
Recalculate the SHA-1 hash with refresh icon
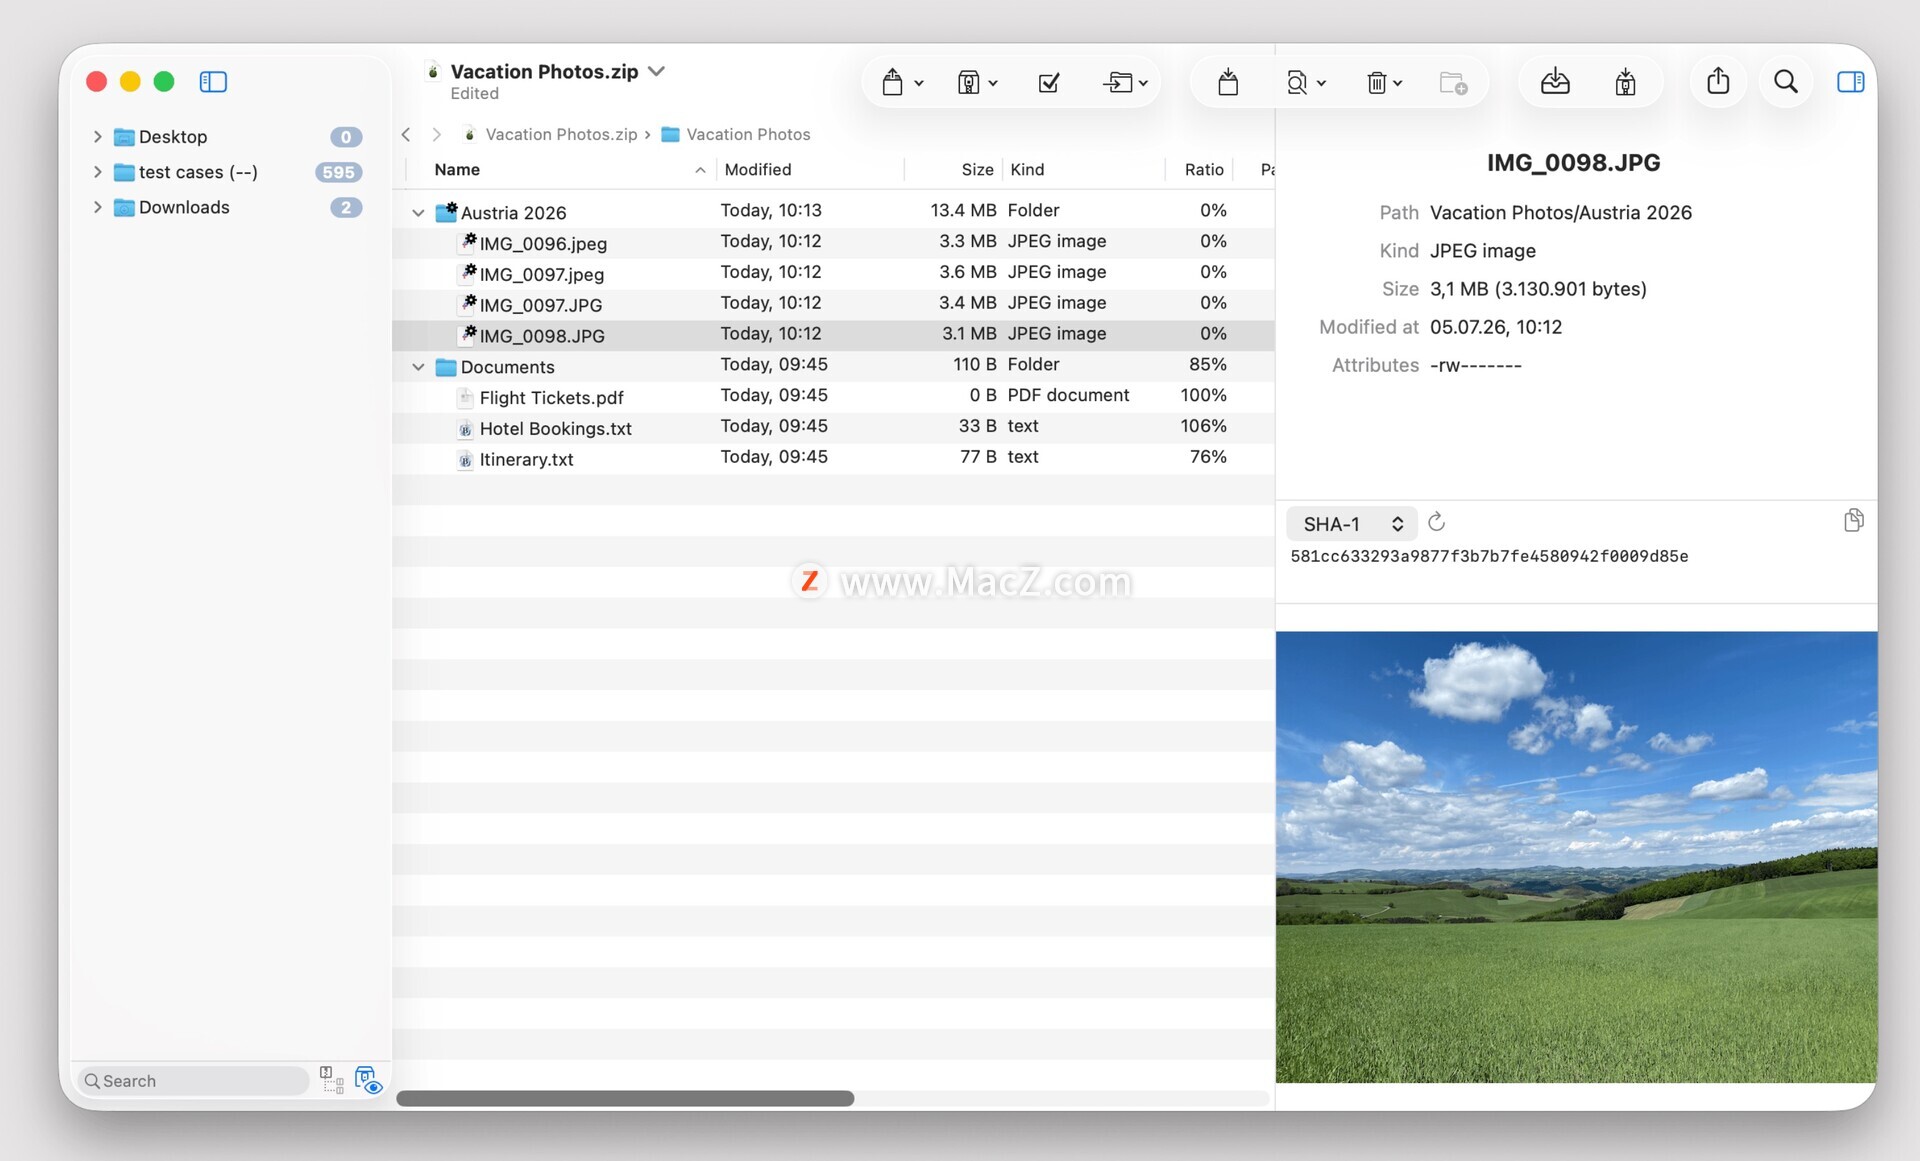click(1436, 522)
